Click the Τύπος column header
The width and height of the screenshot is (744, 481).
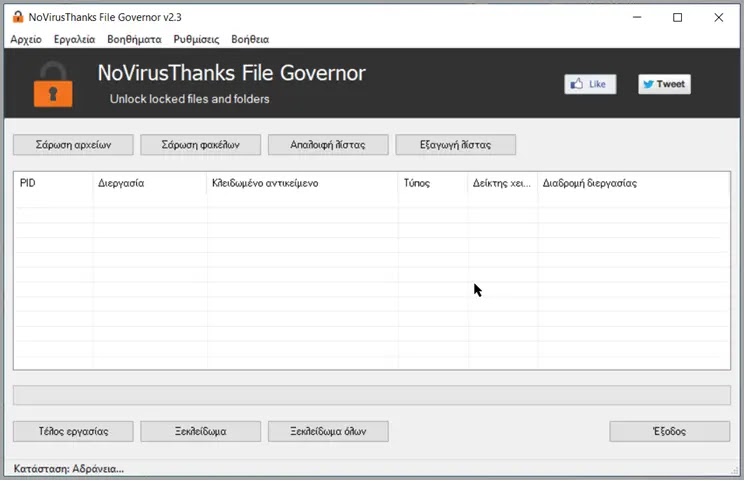click(x=433, y=183)
